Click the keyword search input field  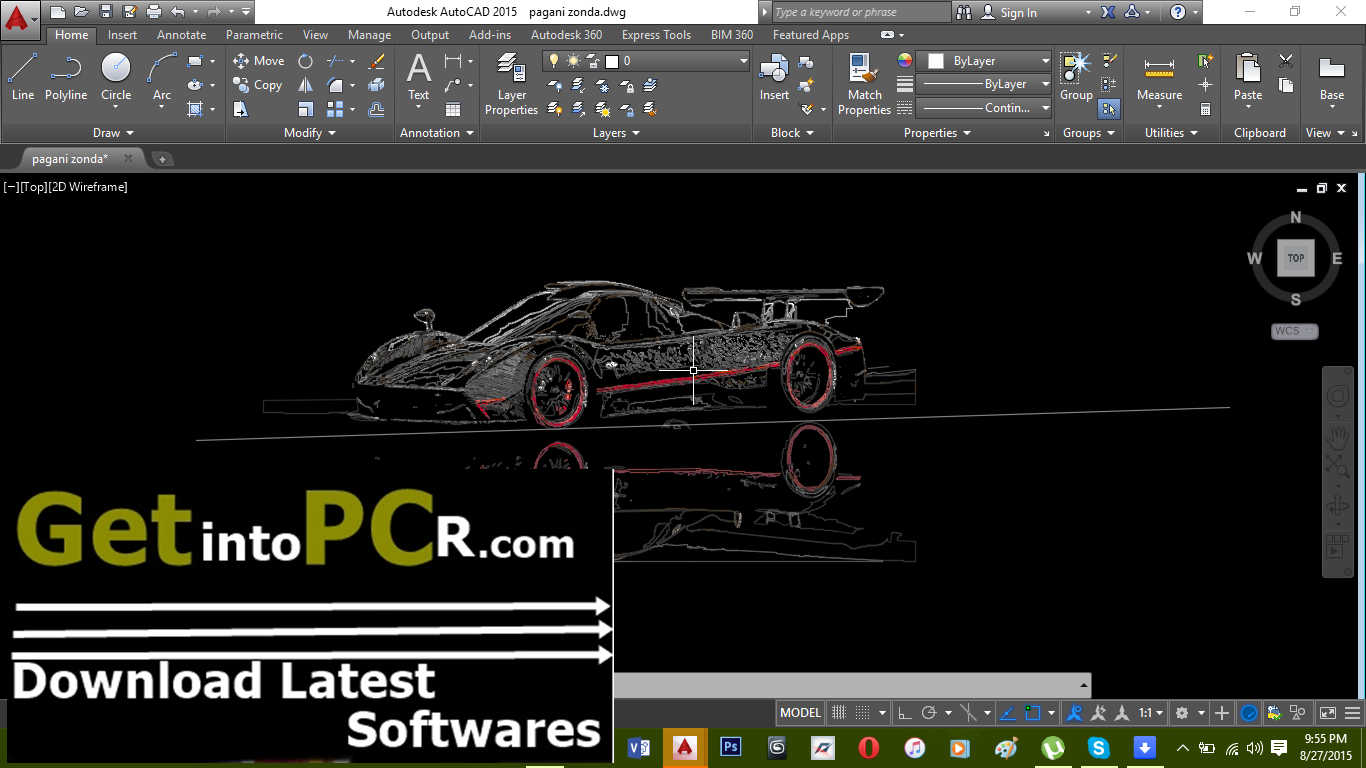click(x=861, y=12)
